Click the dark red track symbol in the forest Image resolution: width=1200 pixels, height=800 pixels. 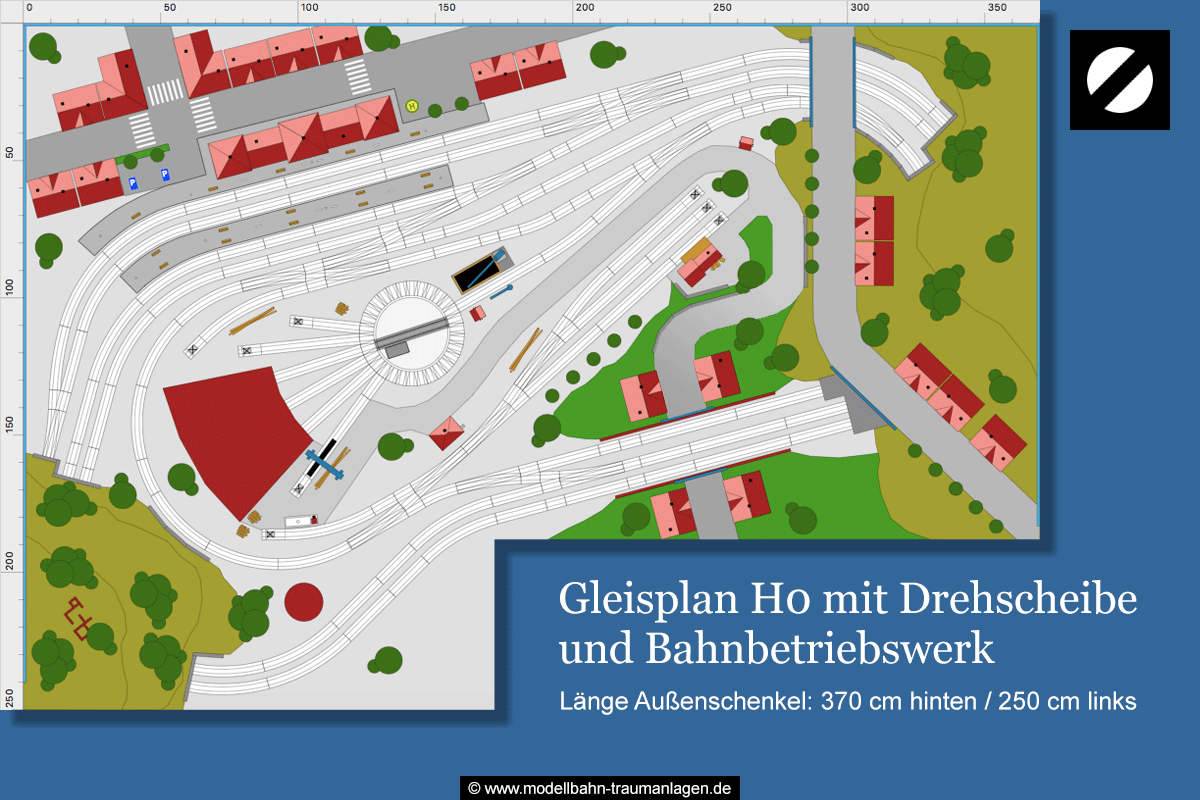77,619
